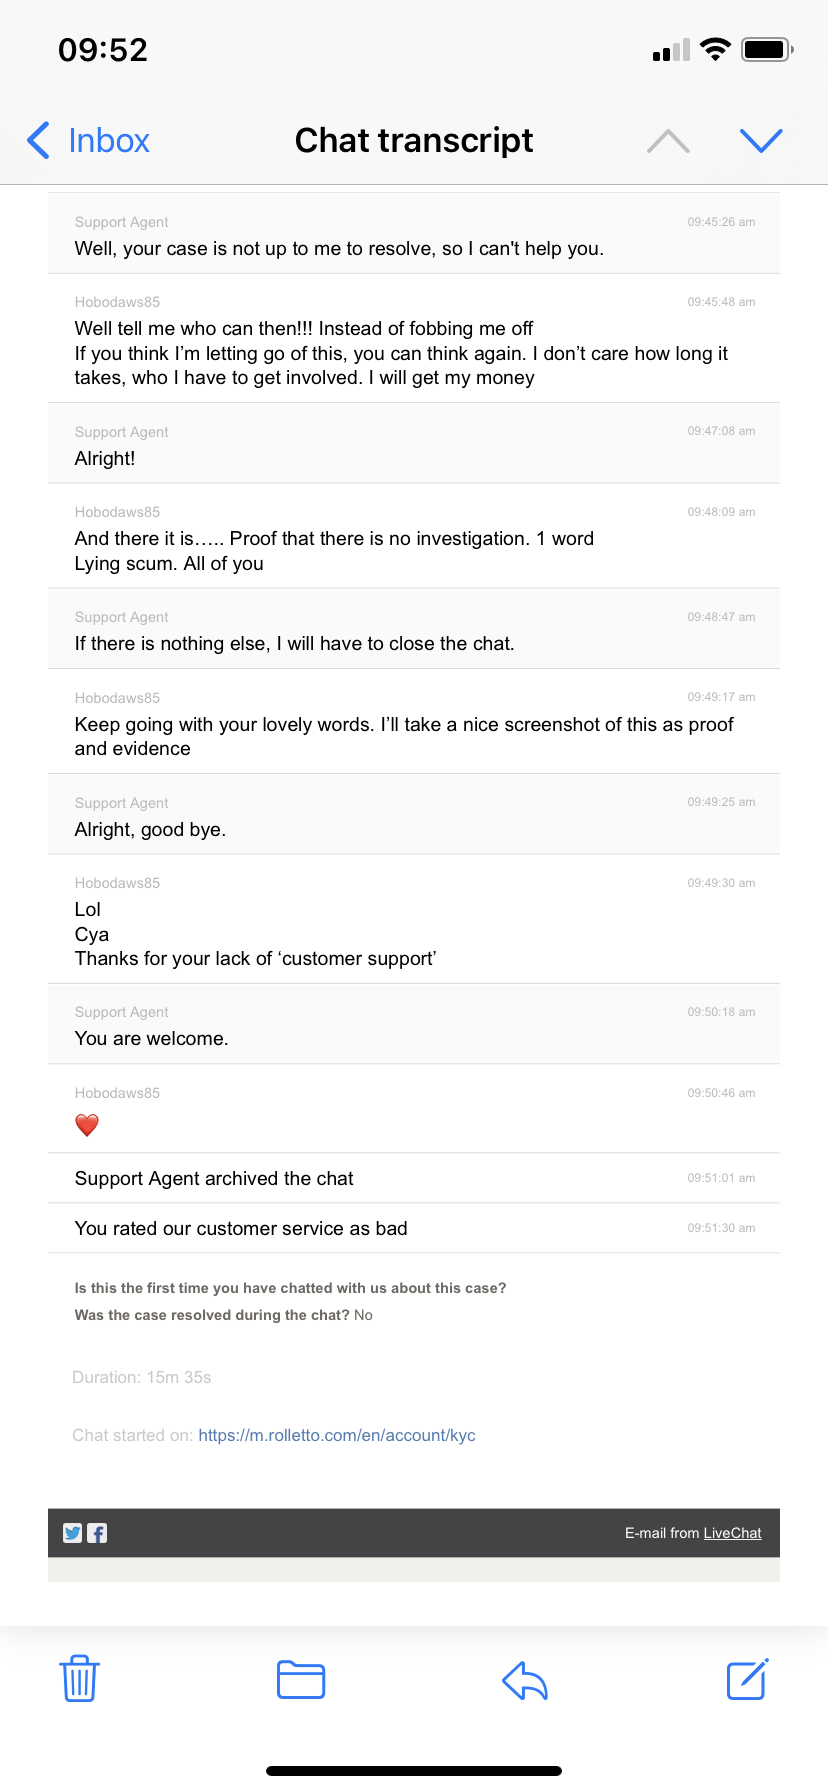Select "Support Agent archived the chat" row
This screenshot has width=828, height=1792.
click(x=414, y=1178)
